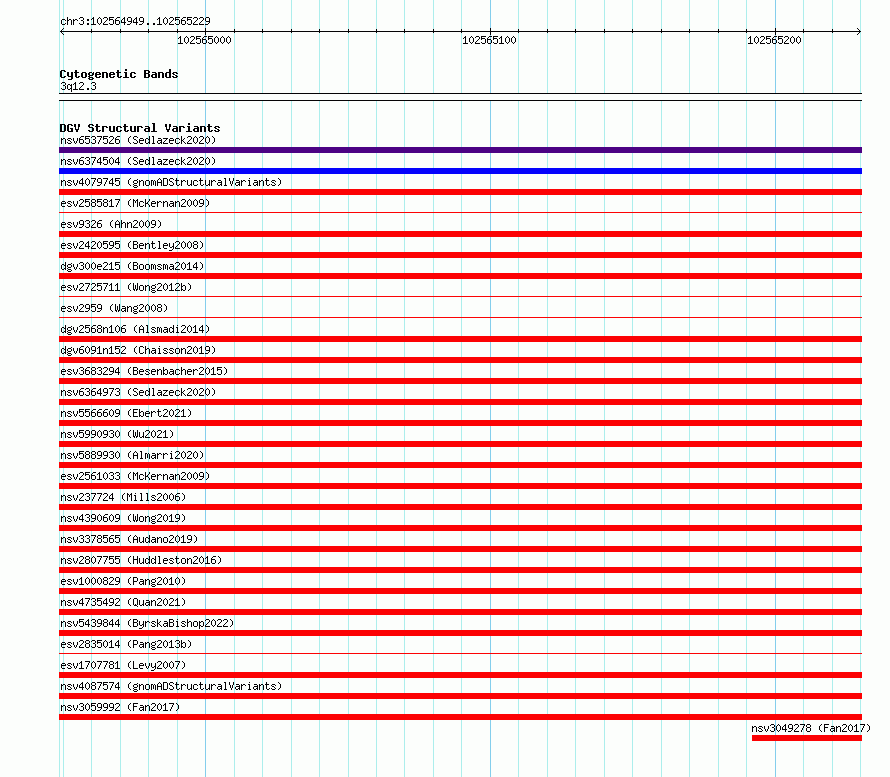Viewport: 890px width, 777px height.
Task: Click ruler position 102565100
Action: 489,40
